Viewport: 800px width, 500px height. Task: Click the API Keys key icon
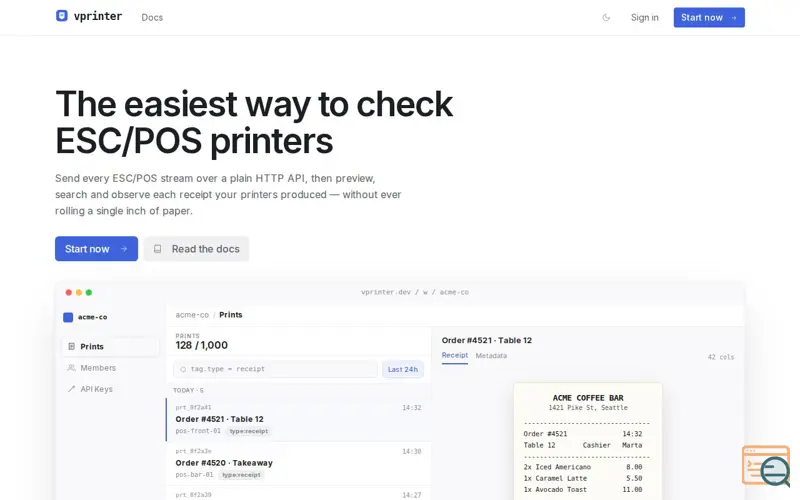tap(71, 389)
